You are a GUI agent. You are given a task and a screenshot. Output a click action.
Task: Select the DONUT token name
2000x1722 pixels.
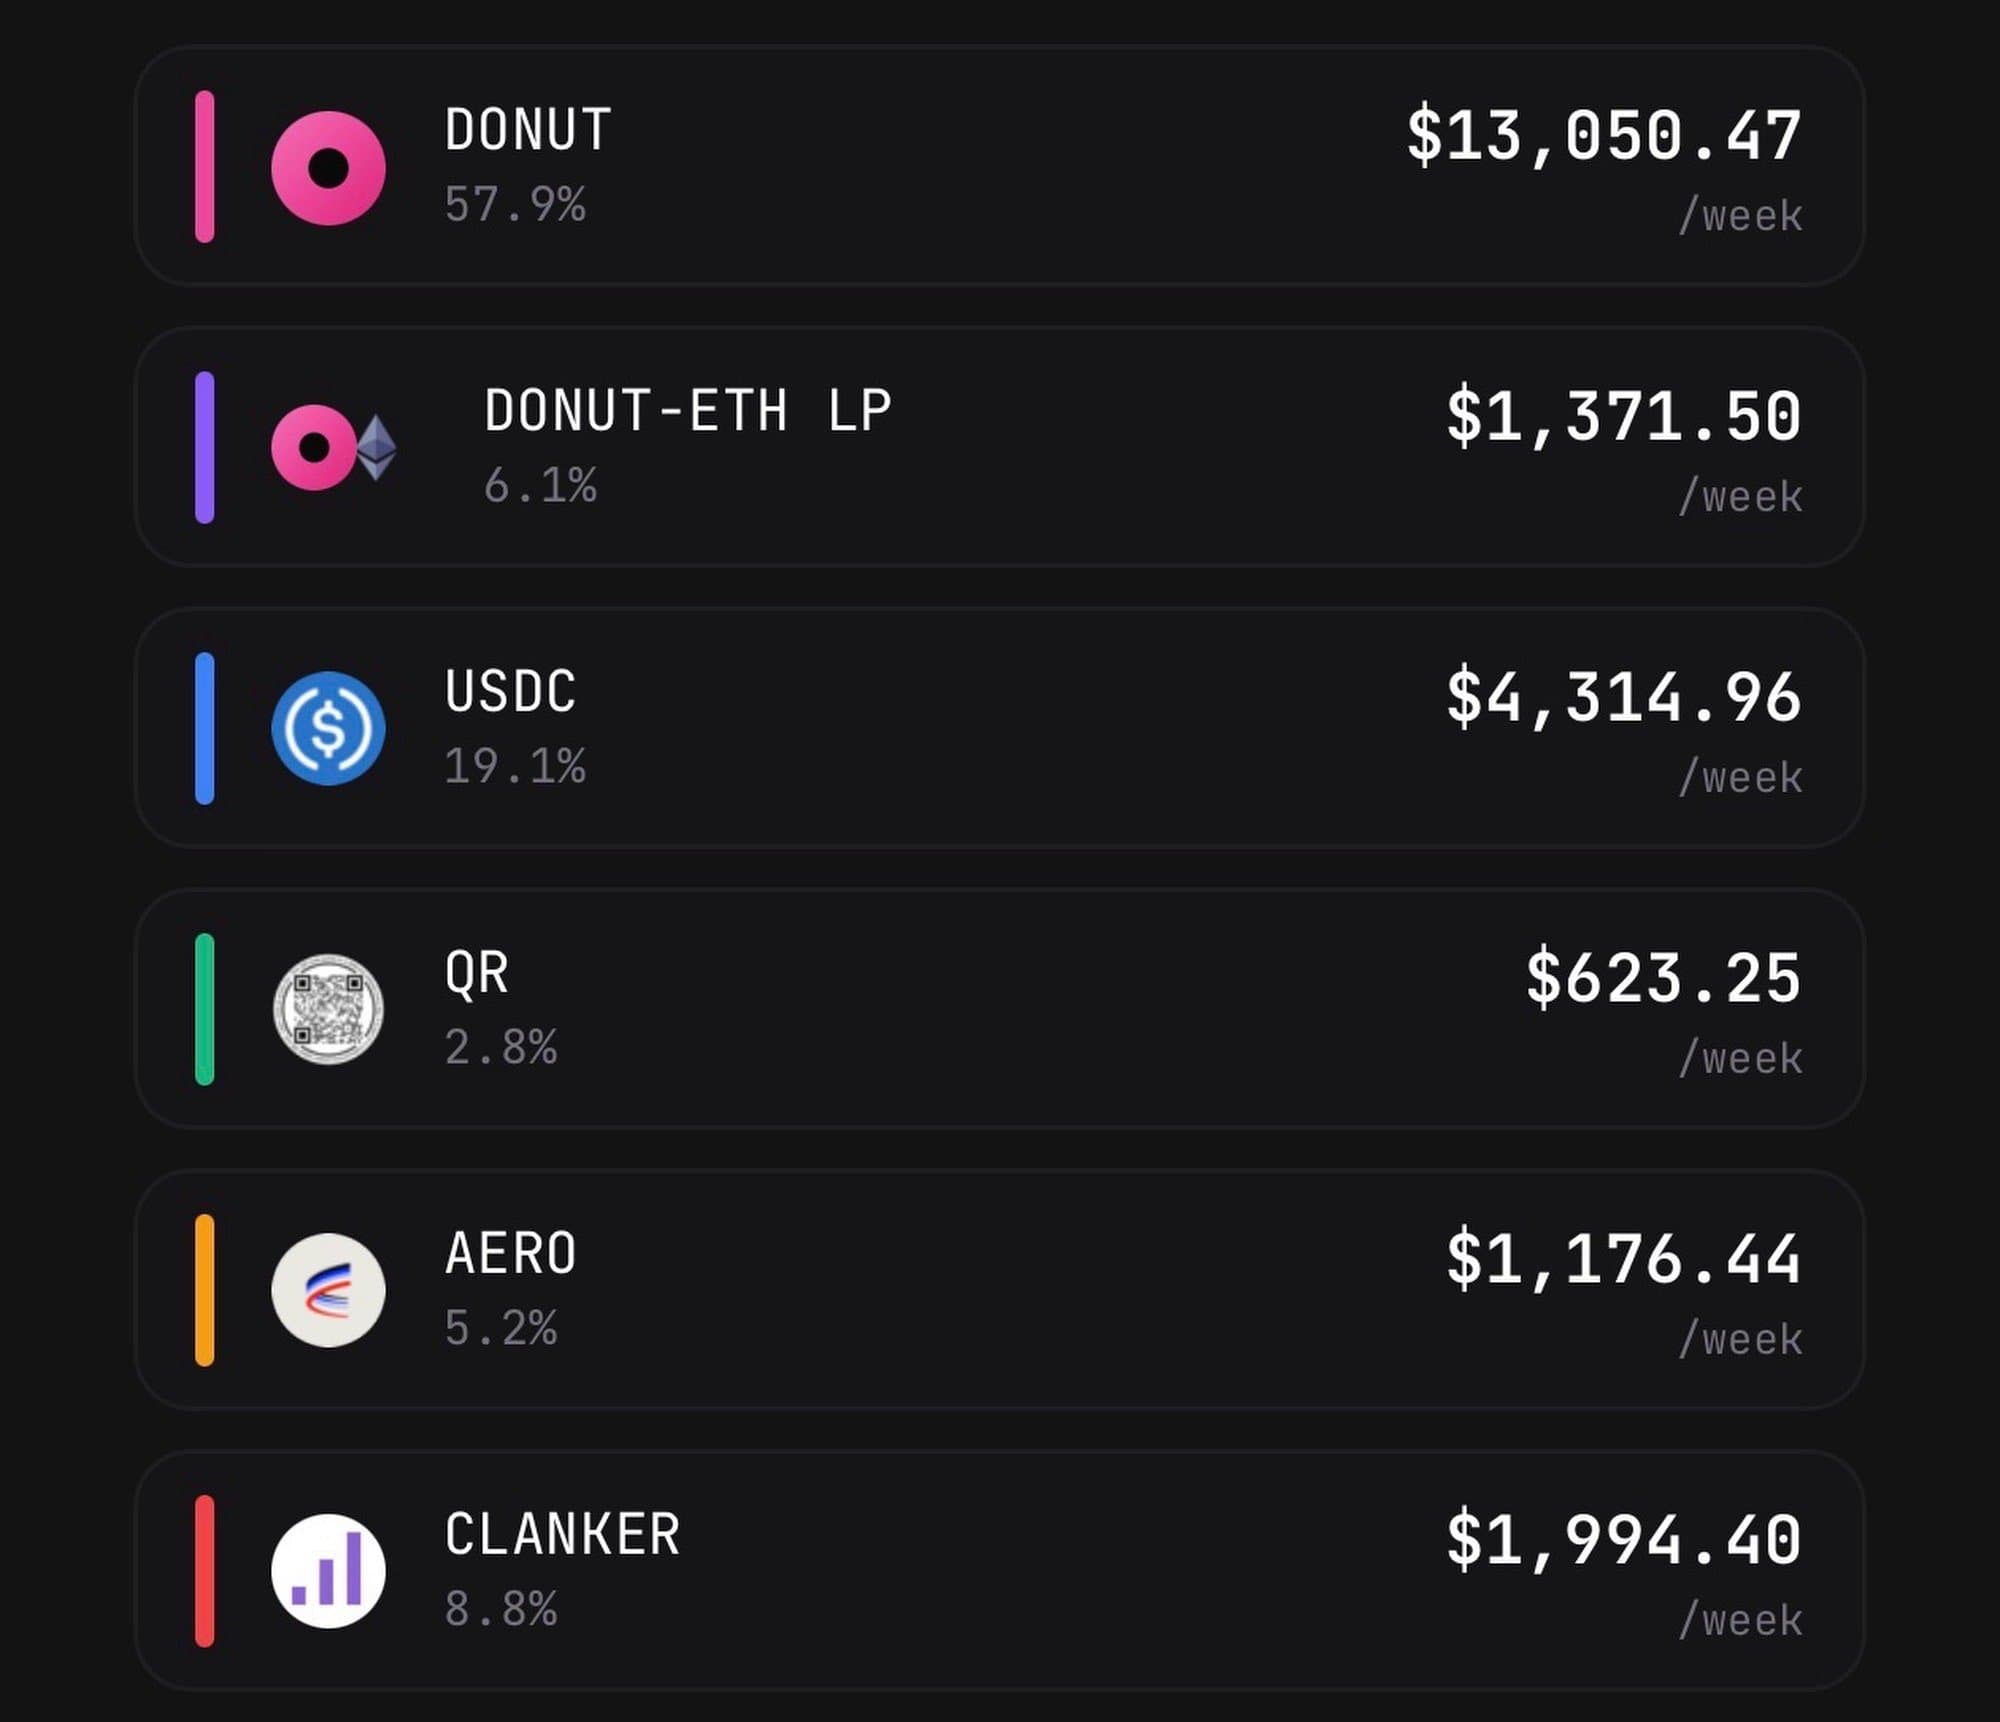click(x=528, y=130)
